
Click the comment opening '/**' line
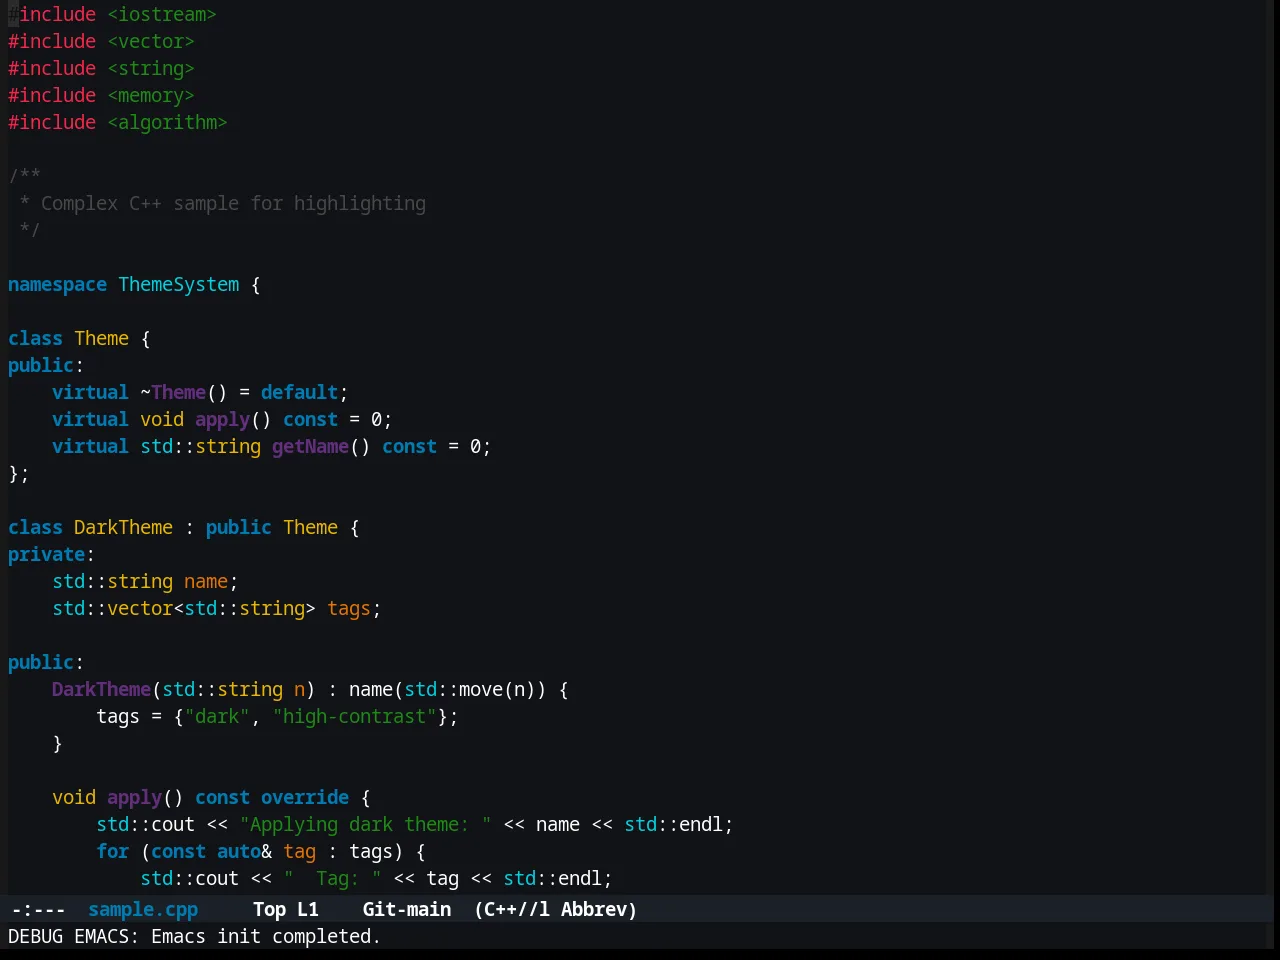pos(25,176)
